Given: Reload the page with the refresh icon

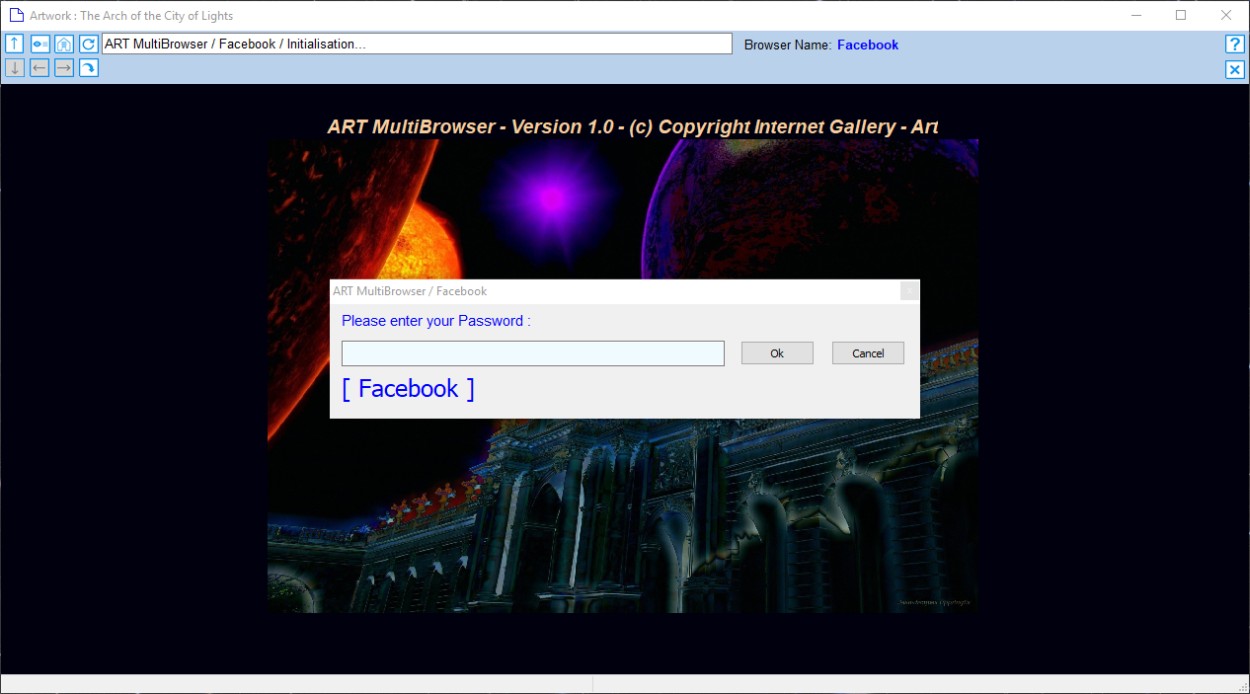Looking at the screenshot, I should pos(89,44).
